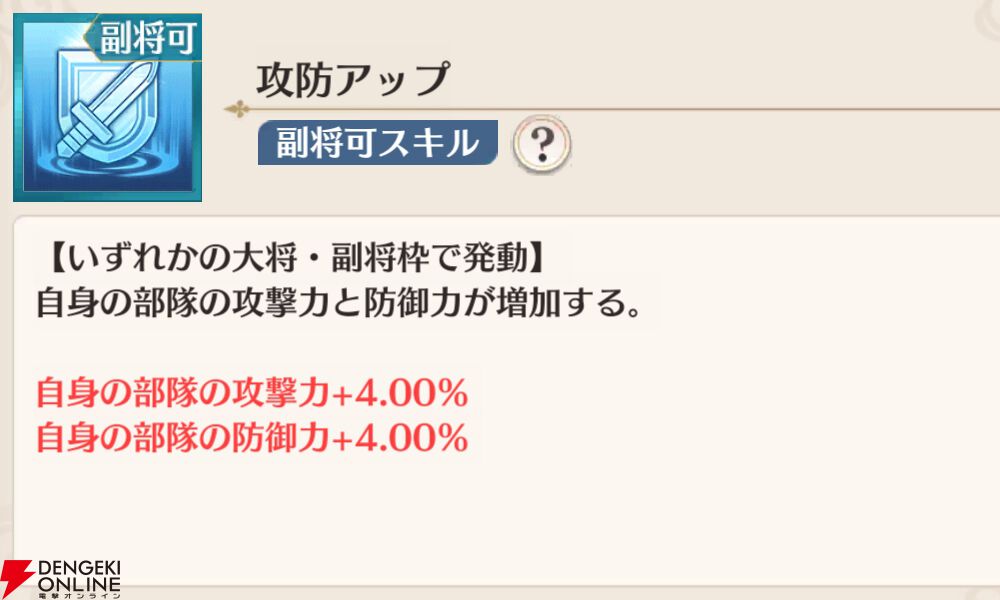Click the DENGEKI ONLINE watermark text

click(x=80, y=575)
